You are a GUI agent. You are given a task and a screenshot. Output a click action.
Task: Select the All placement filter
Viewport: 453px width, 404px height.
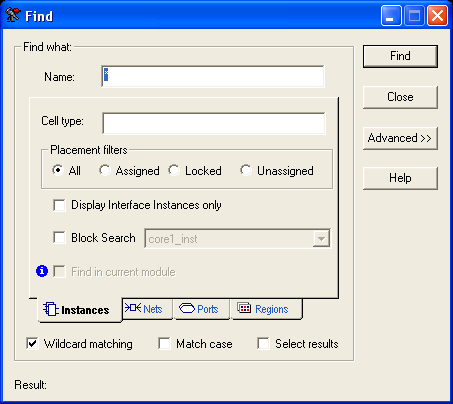pyautogui.click(x=58, y=170)
